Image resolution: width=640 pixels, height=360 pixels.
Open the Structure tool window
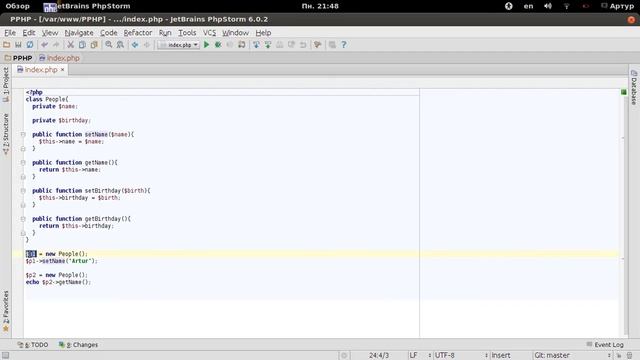click(x=6, y=134)
